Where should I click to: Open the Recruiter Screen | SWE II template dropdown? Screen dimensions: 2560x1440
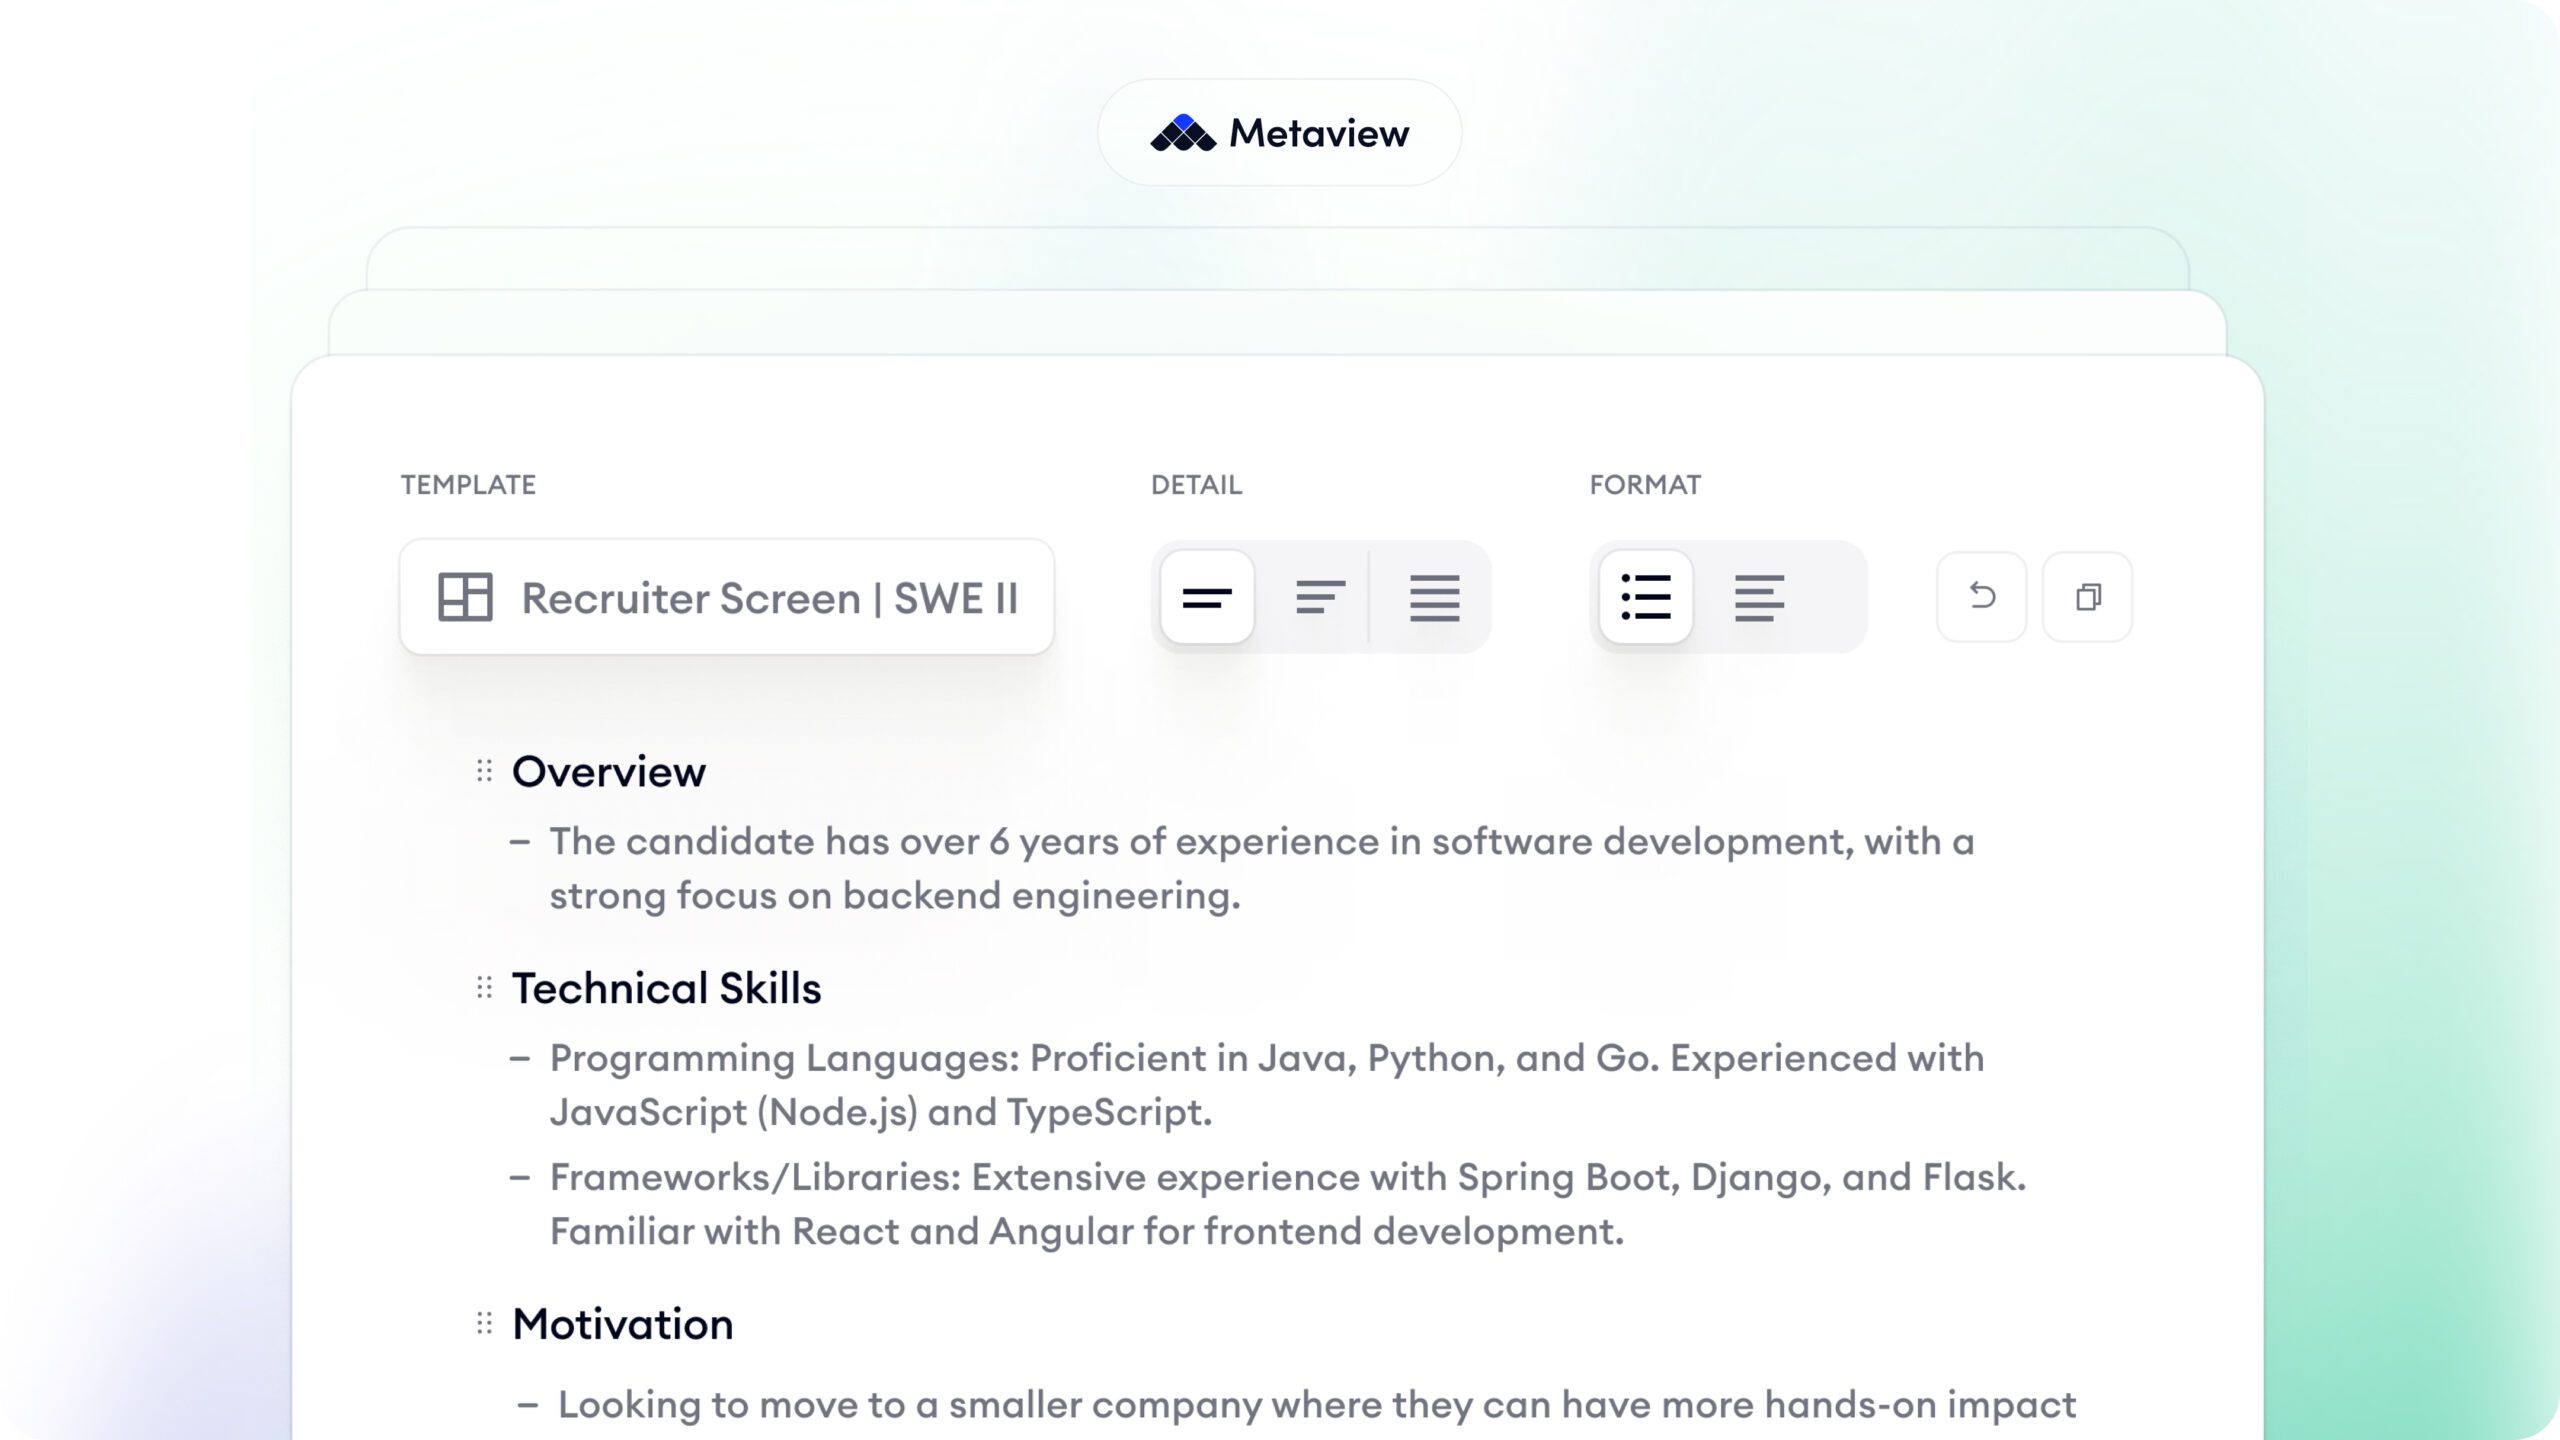pyautogui.click(x=768, y=598)
